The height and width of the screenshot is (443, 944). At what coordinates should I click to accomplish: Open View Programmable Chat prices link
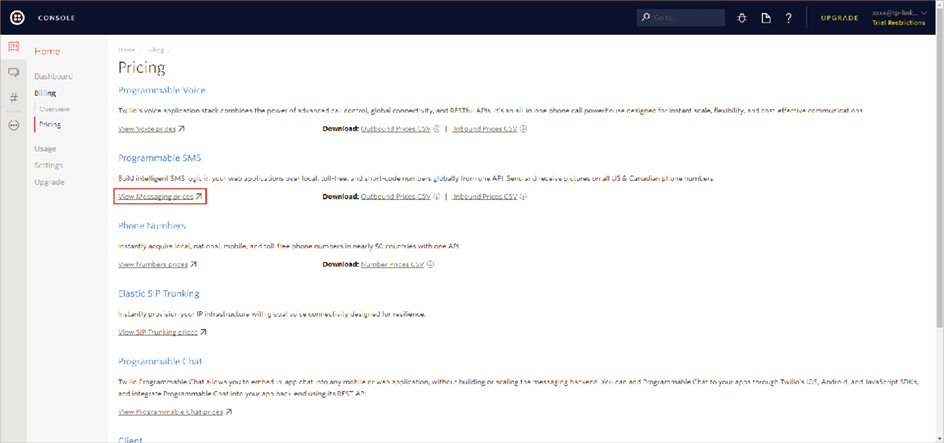point(171,412)
